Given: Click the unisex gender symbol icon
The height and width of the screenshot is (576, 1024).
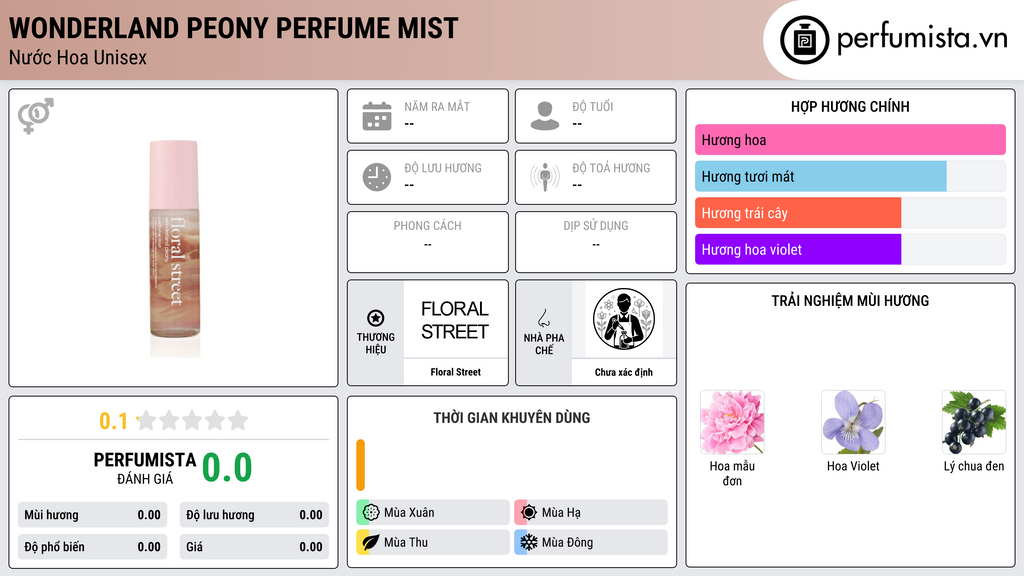Looking at the screenshot, I should [x=35, y=116].
